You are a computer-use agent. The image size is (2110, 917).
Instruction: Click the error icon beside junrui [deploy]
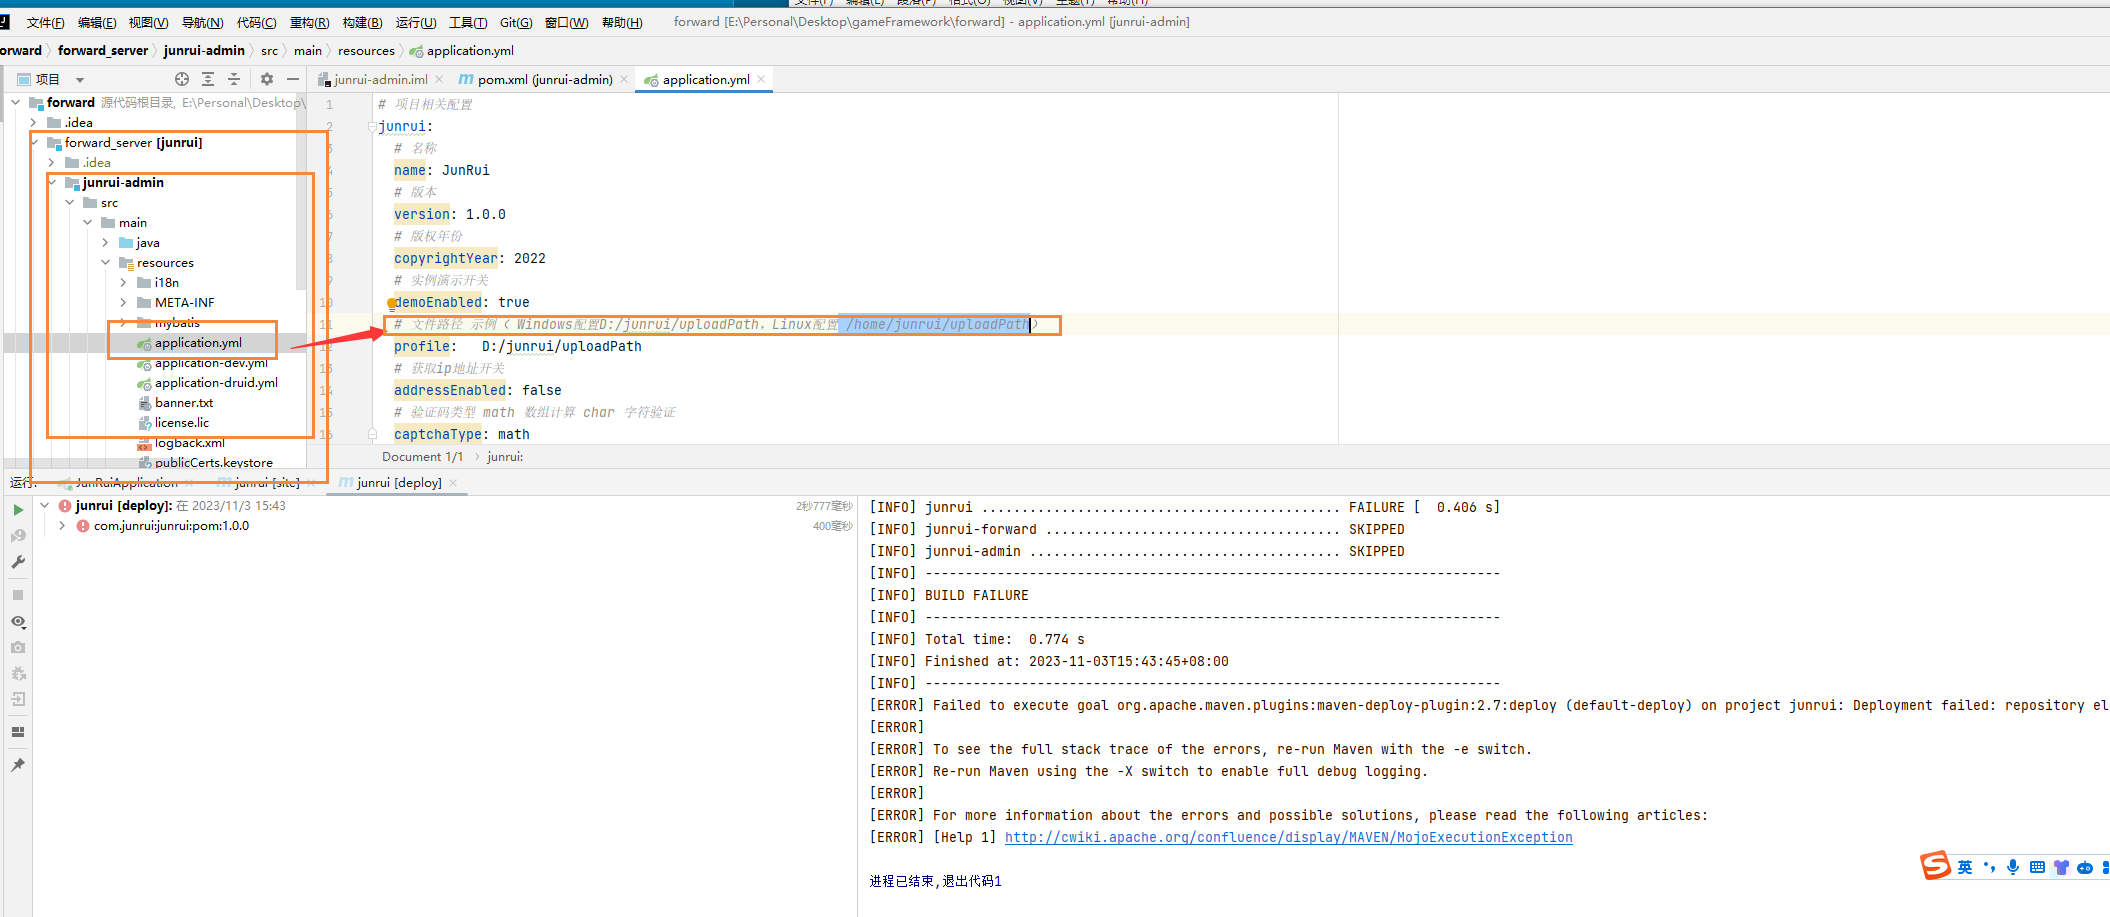pyautogui.click(x=65, y=506)
